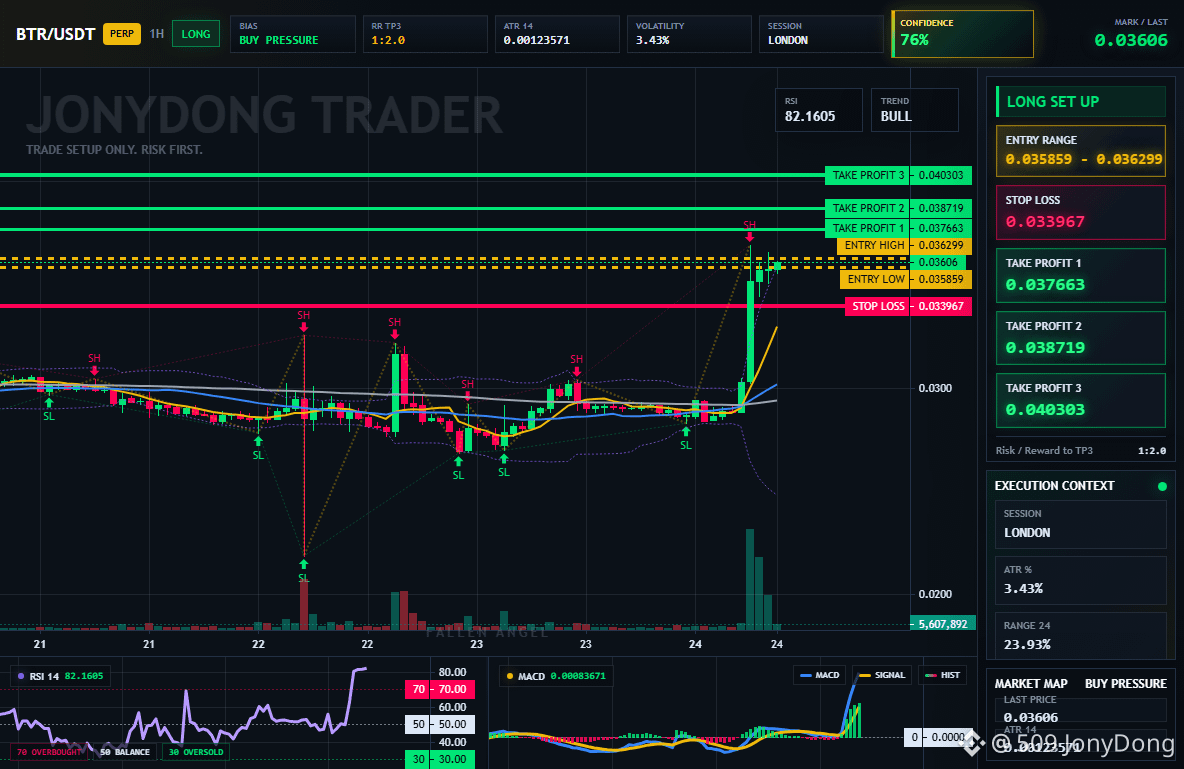This screenshot has height=769, width=1184.
Task: Choose the 1H timeframe label
Action: pyautogui.click(x=156, y=34)
